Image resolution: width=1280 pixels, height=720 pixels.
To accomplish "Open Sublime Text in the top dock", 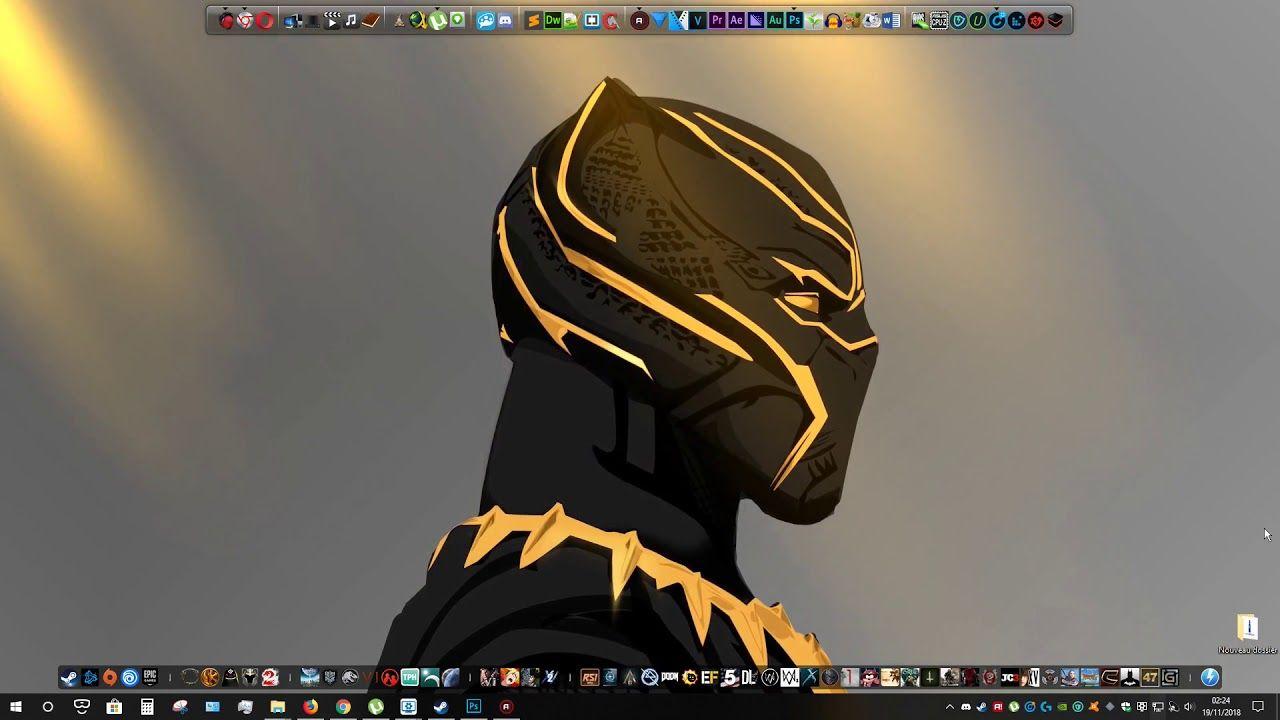I will [533, 20].
